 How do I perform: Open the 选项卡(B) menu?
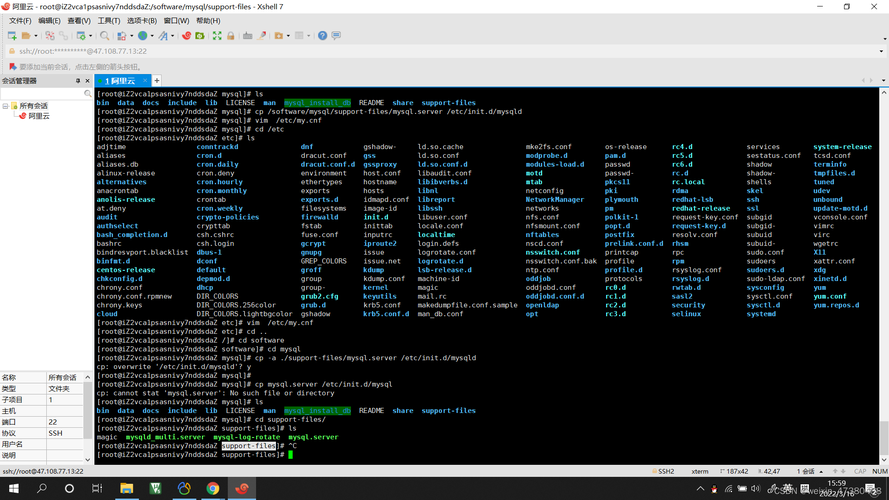[x=142, y=20]
